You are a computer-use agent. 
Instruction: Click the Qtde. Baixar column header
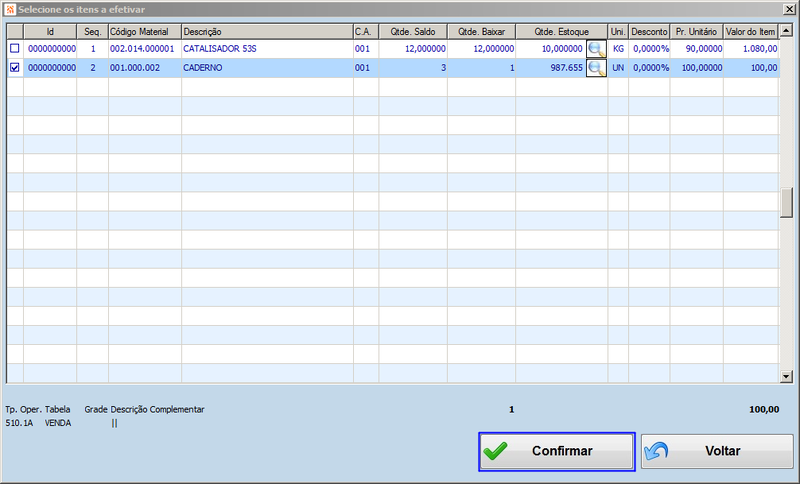coord(482,32)
